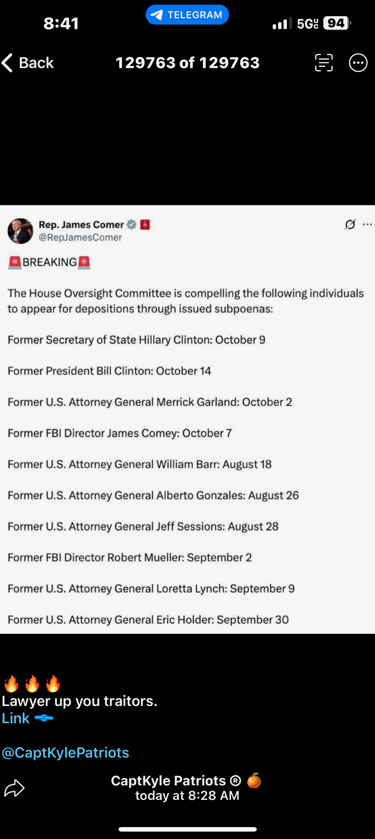This screenshot has width=375, height=839.
Task: Tap the @RepJamesComer handle
Action: click(80, 237)
